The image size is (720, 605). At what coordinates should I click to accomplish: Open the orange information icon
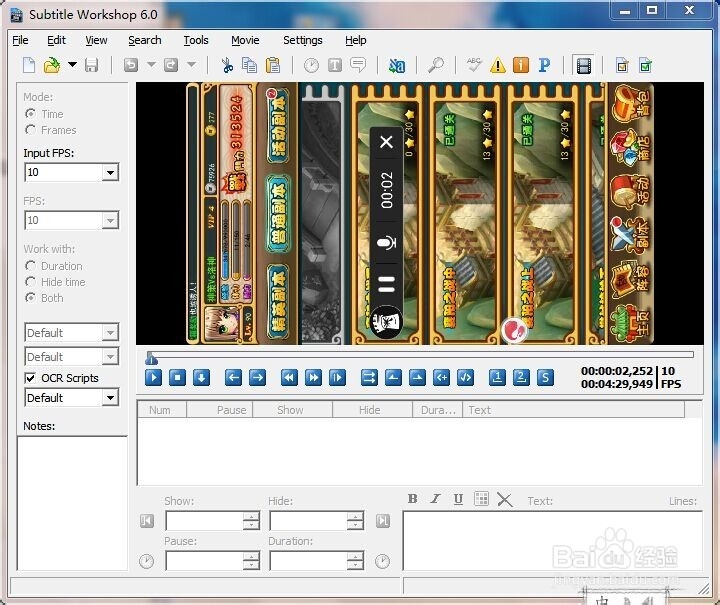521,65
